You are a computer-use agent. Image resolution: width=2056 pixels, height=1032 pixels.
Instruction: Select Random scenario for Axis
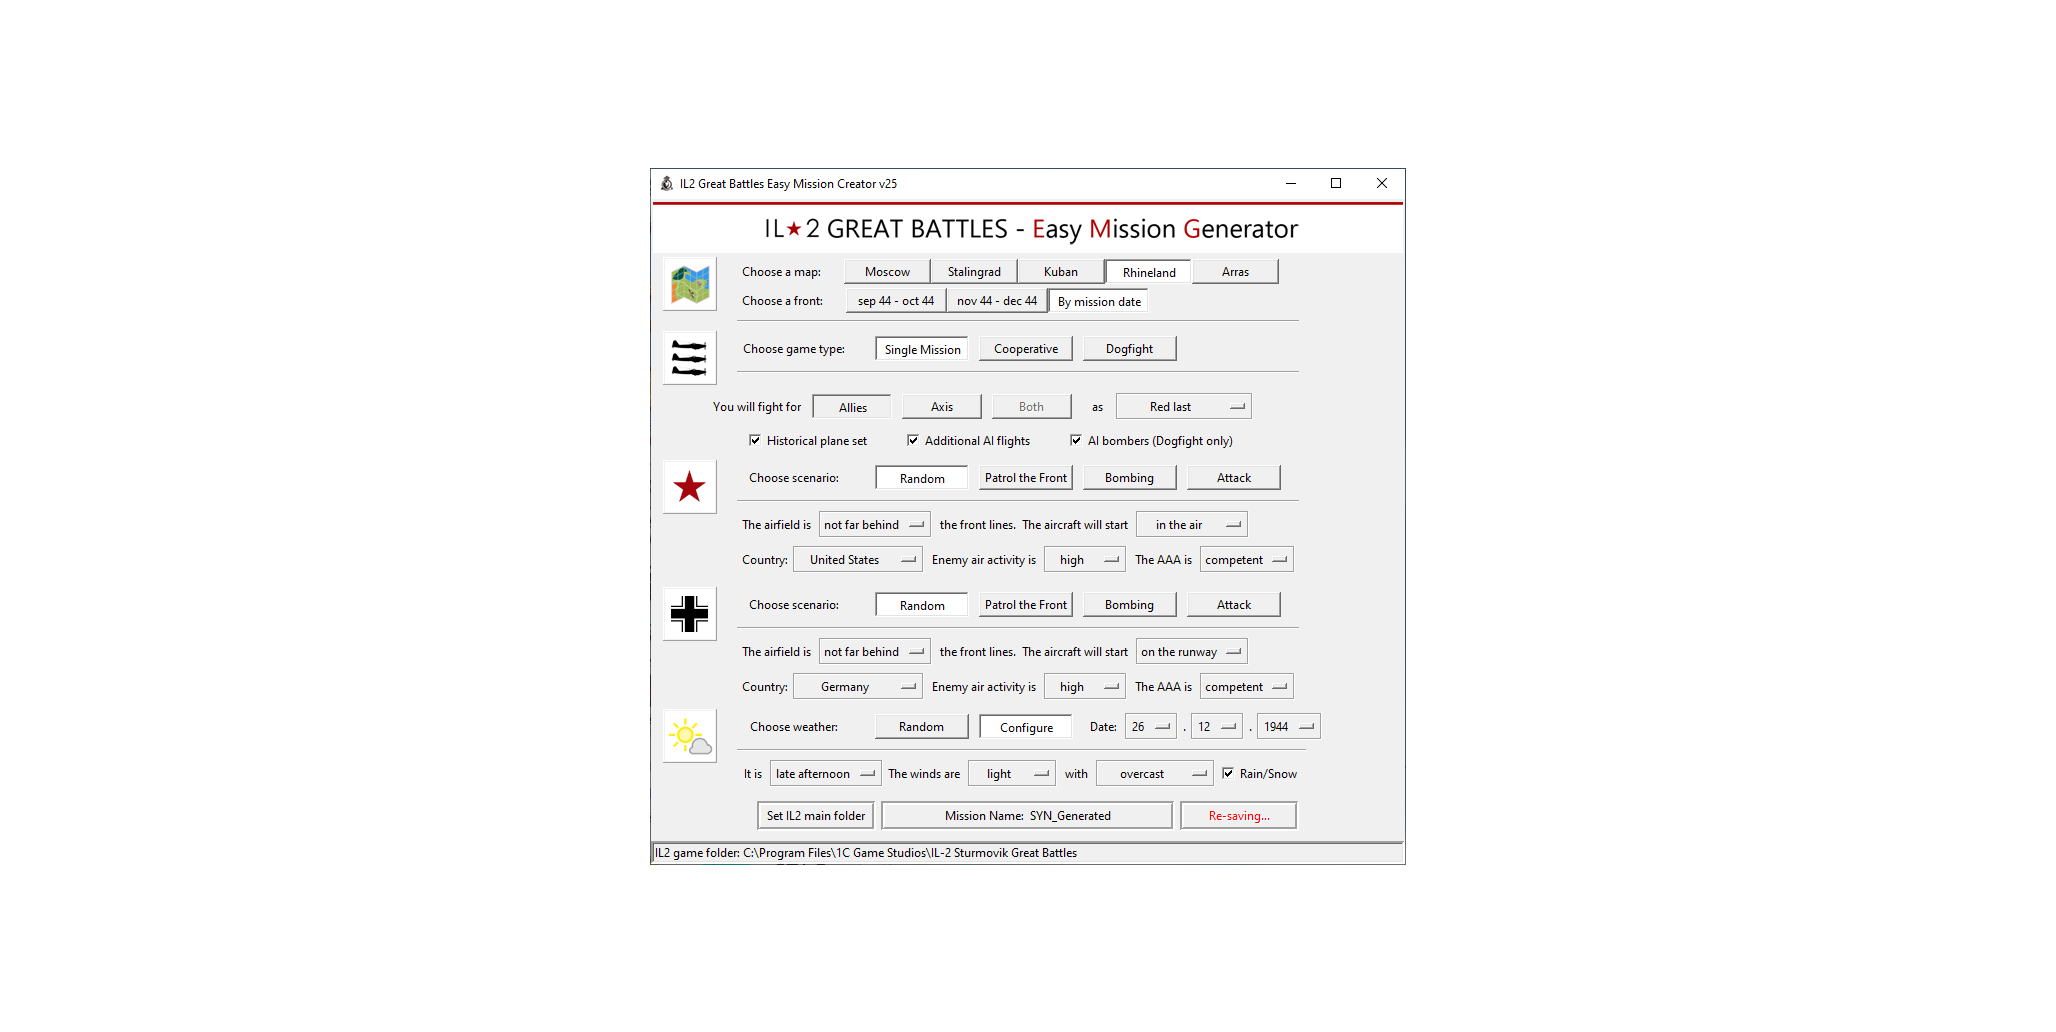click(922, 605)
